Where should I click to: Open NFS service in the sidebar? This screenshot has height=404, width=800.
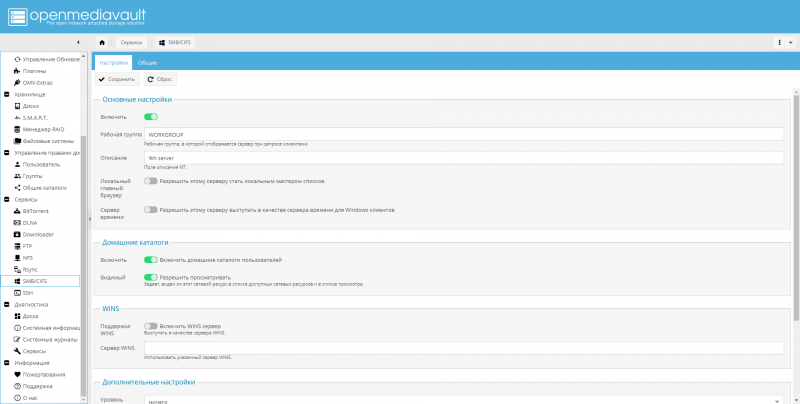pos(28,258)
